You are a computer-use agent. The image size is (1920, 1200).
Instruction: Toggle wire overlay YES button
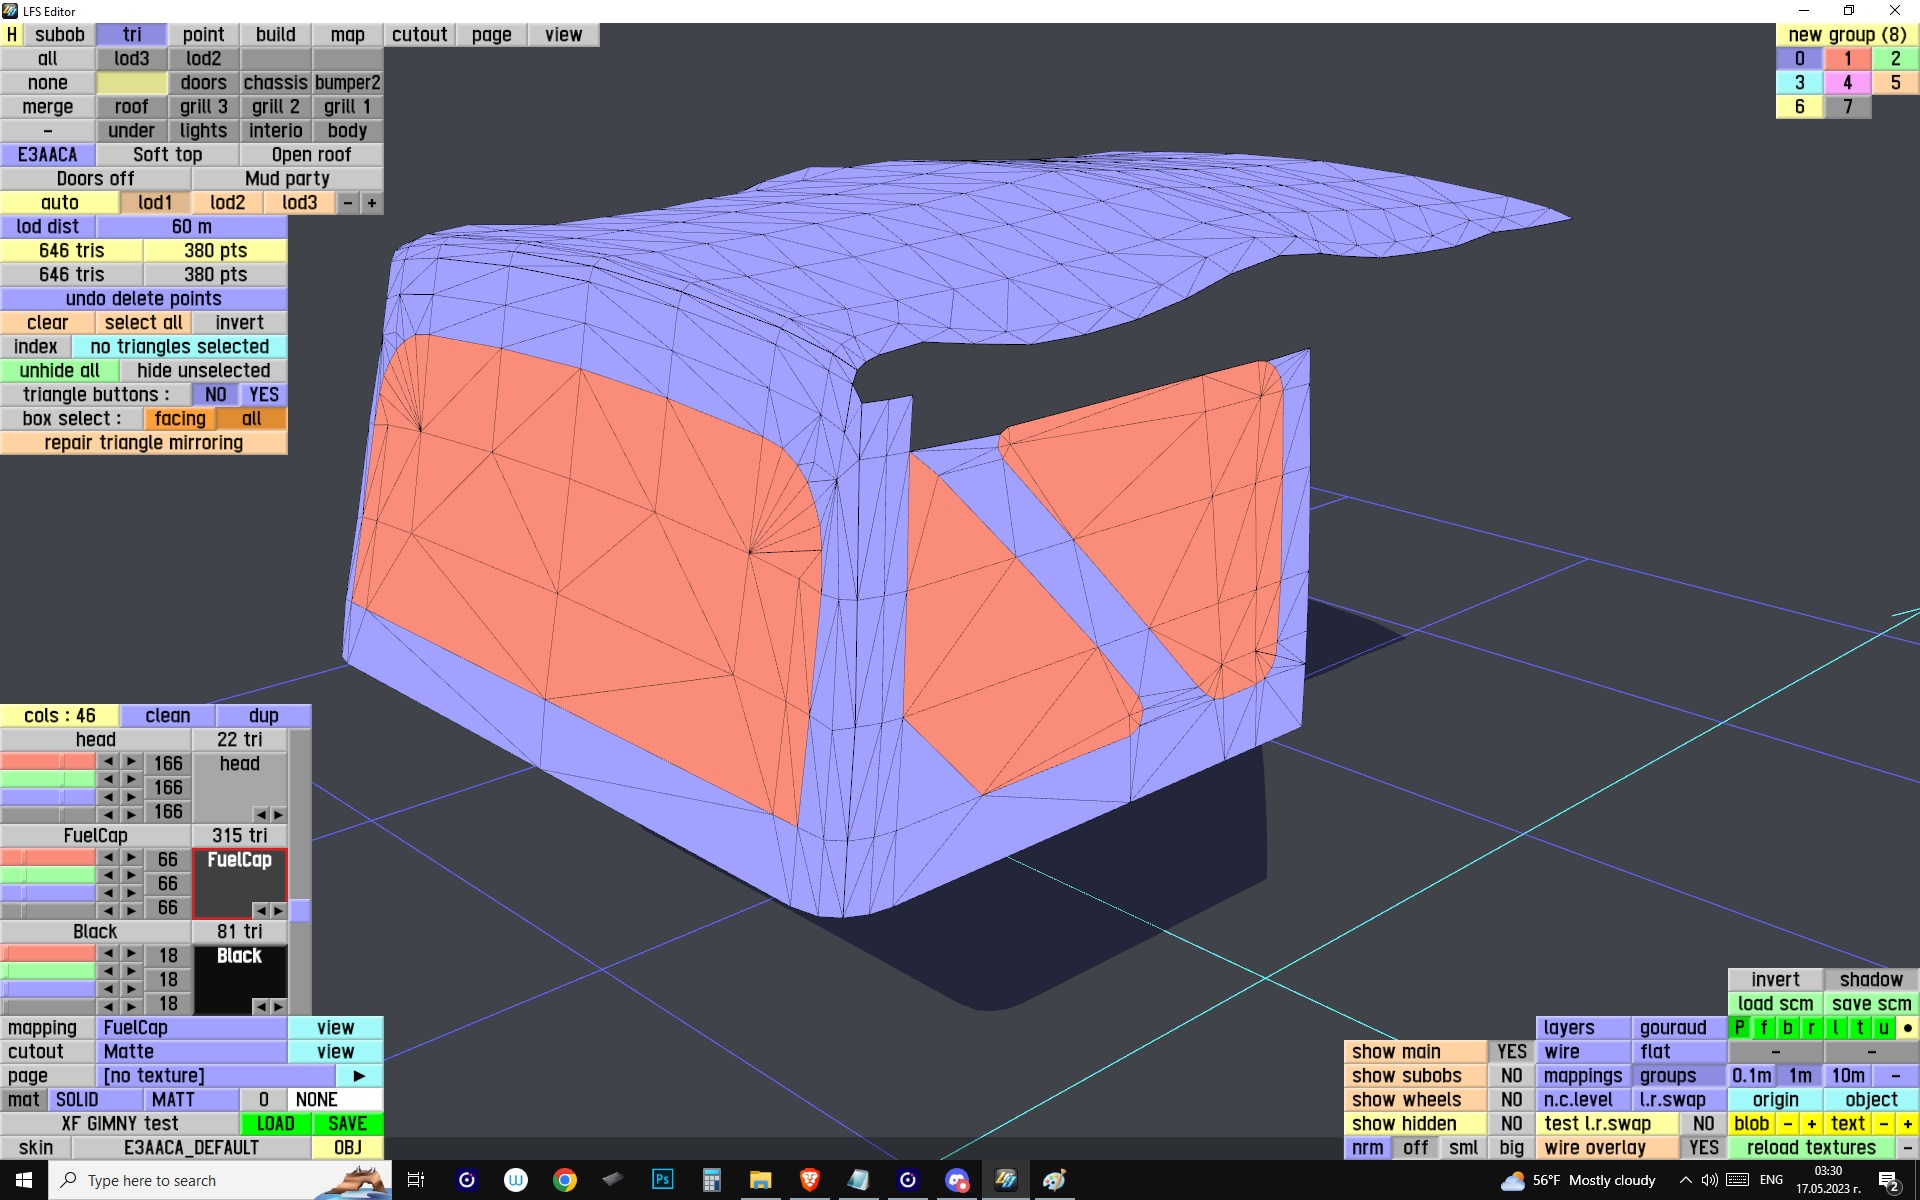click(x=1703, y=1148)
